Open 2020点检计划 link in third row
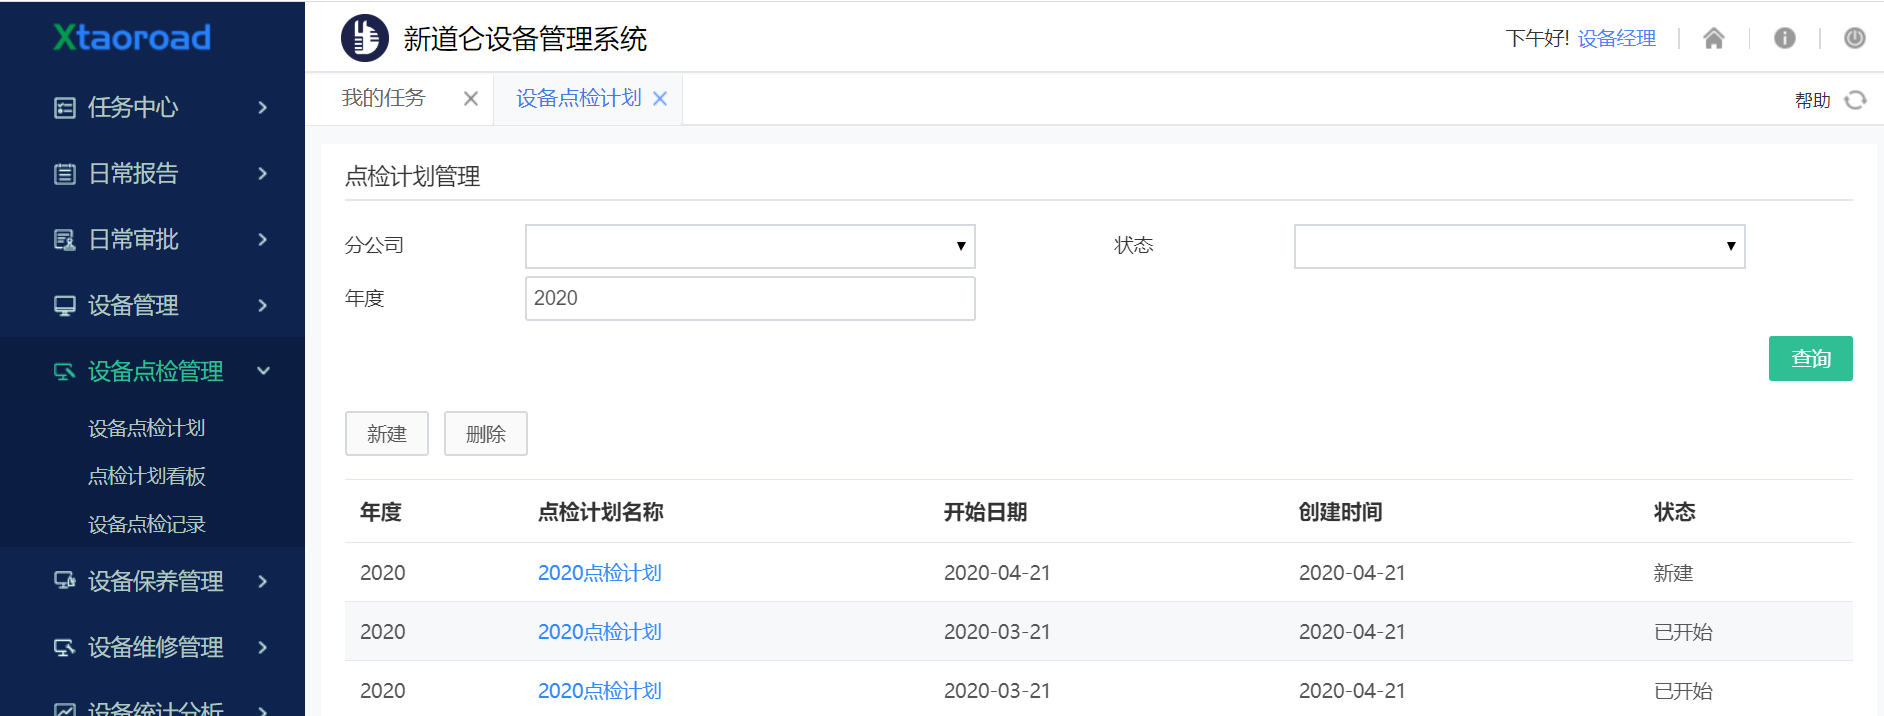Screen dimensions: 1884x716 (600, 691)
